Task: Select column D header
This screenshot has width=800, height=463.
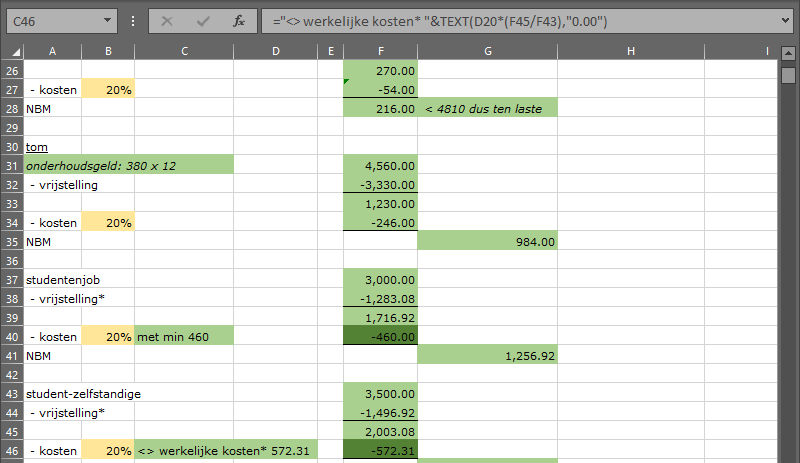Action: [x=276, y=51]
